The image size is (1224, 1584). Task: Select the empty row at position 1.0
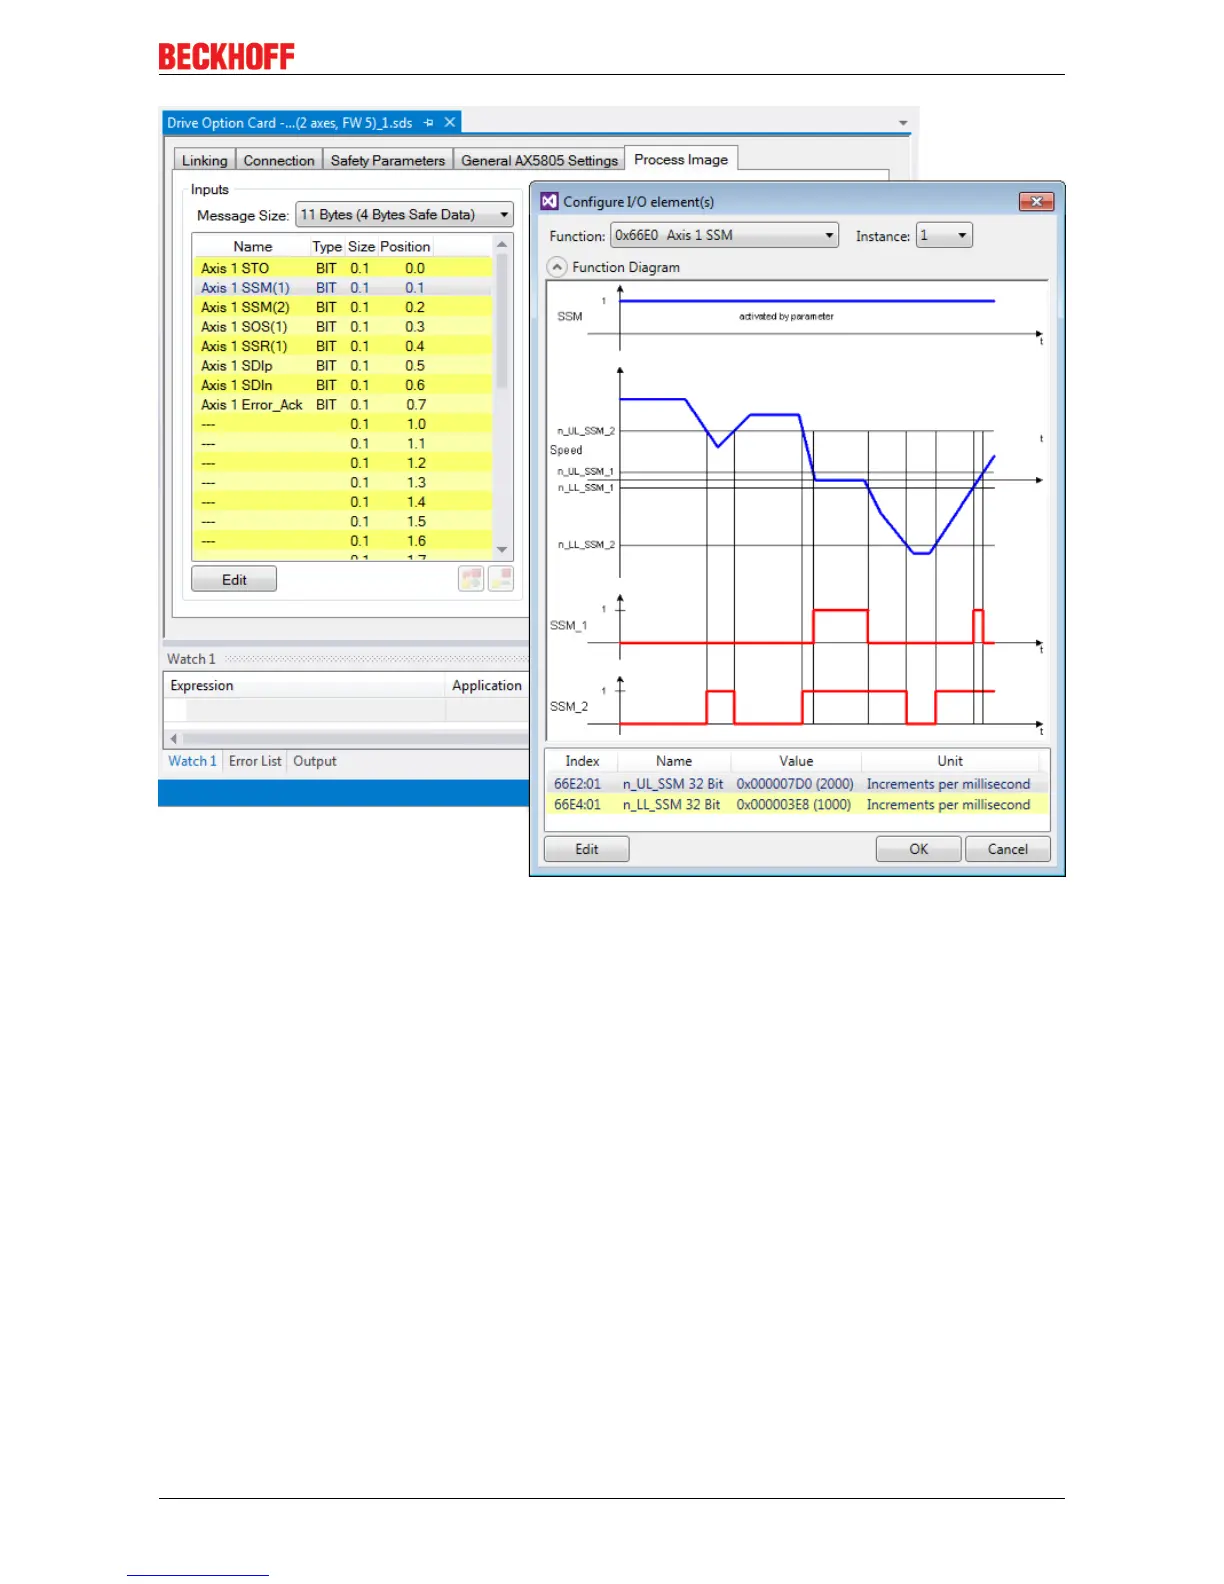[342, 424]
